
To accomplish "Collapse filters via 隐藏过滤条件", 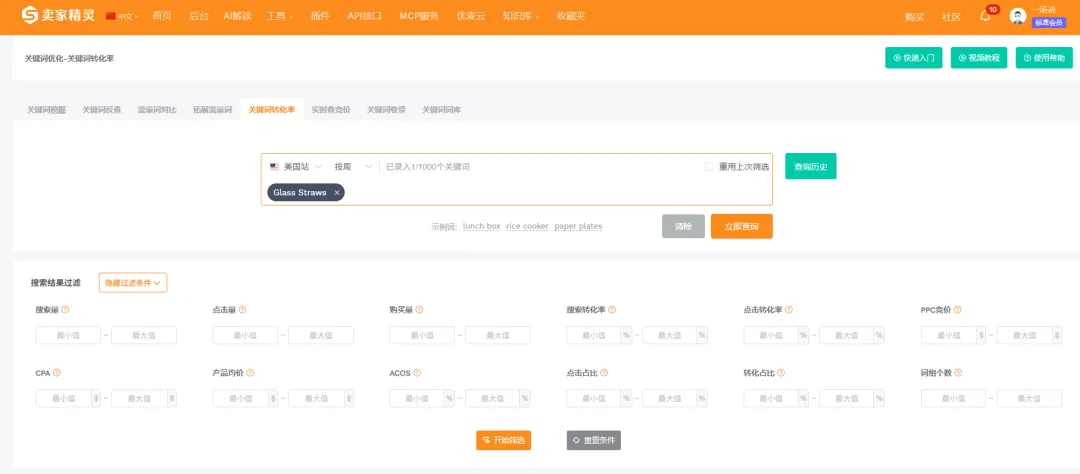I will (133, 282).
